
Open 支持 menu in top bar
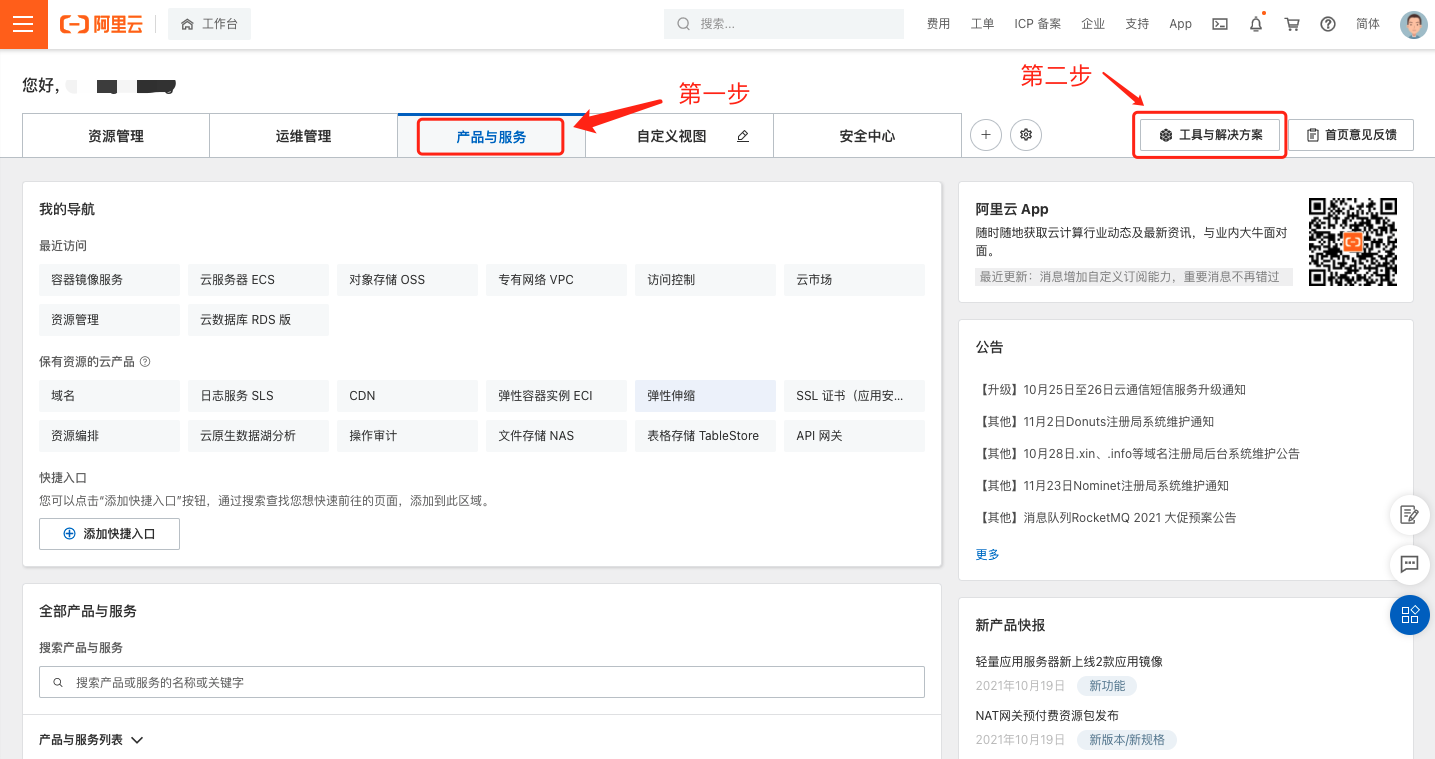(x=1137, y=24)
